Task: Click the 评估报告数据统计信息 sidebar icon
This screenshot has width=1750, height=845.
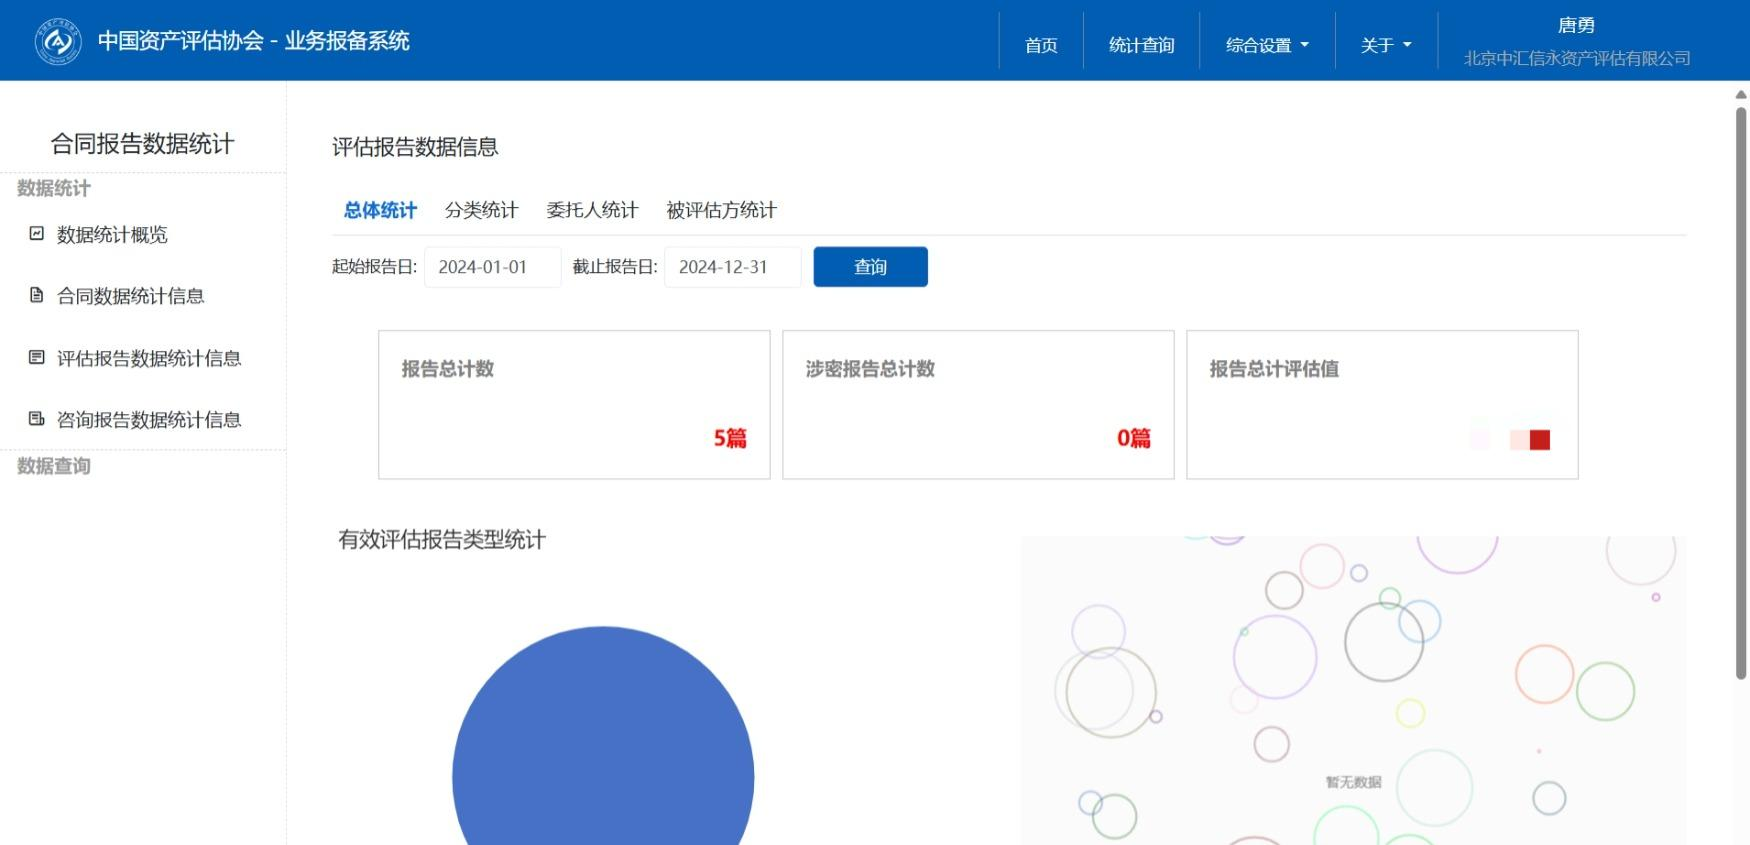Action: [37, 357]
